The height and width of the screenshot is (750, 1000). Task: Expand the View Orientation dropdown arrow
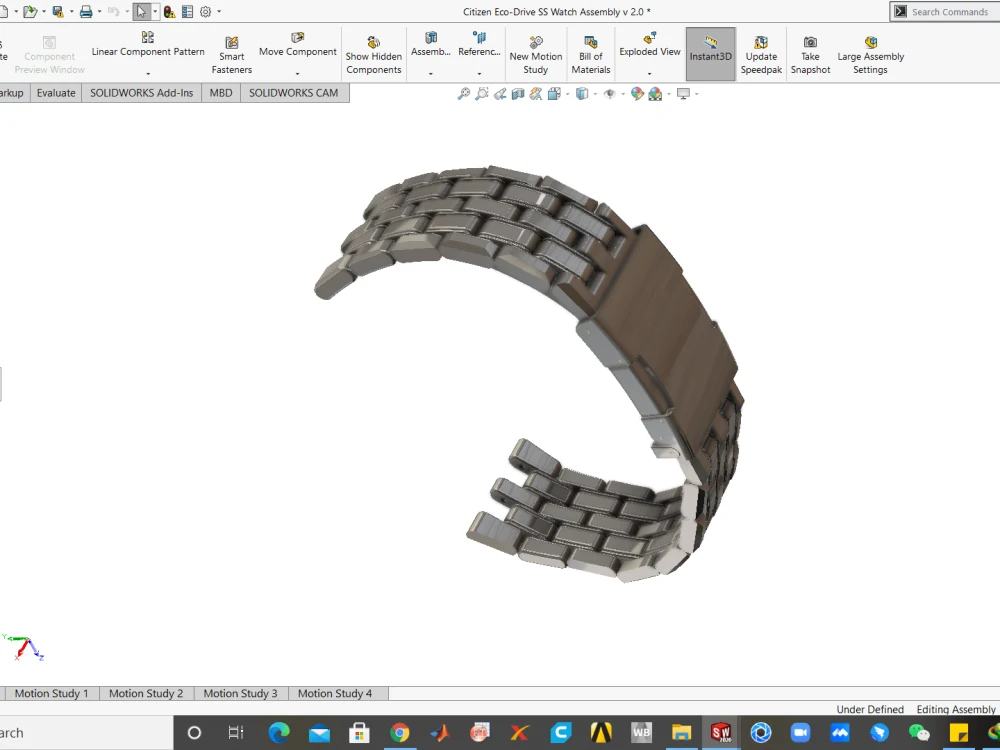[567, 94]
